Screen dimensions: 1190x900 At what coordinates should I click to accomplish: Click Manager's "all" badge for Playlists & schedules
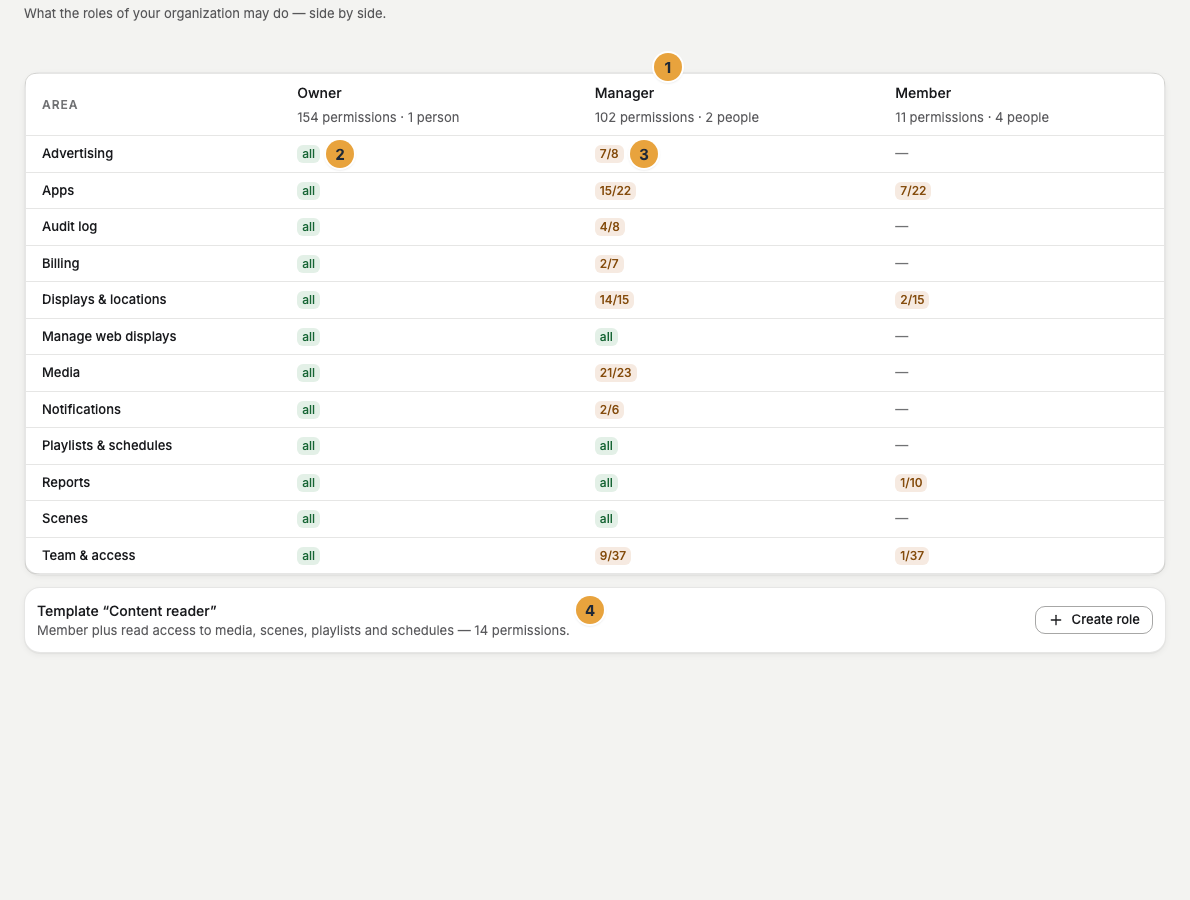click(x=606, y=446)
